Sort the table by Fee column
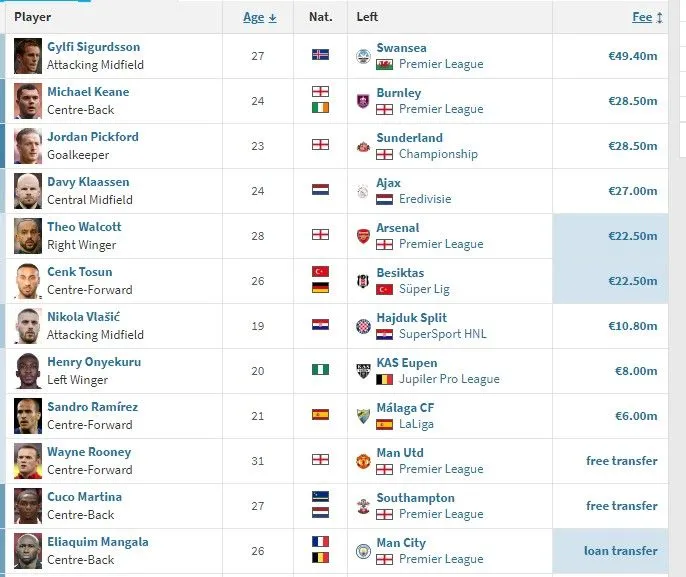 642,17
